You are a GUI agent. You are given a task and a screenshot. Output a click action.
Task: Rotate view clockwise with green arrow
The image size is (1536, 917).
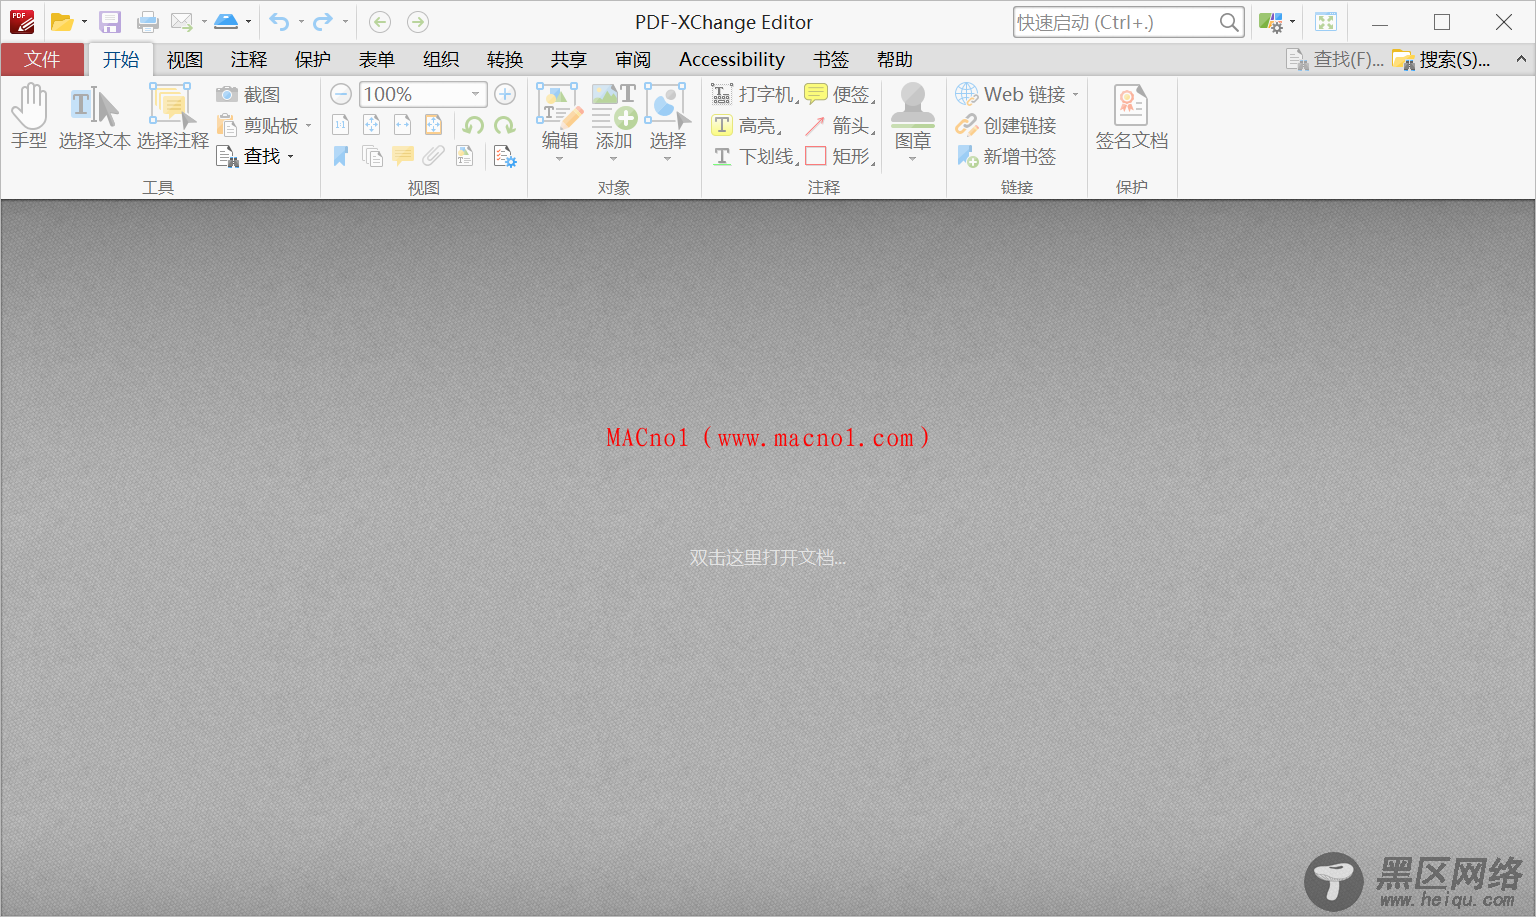point(505,125)
